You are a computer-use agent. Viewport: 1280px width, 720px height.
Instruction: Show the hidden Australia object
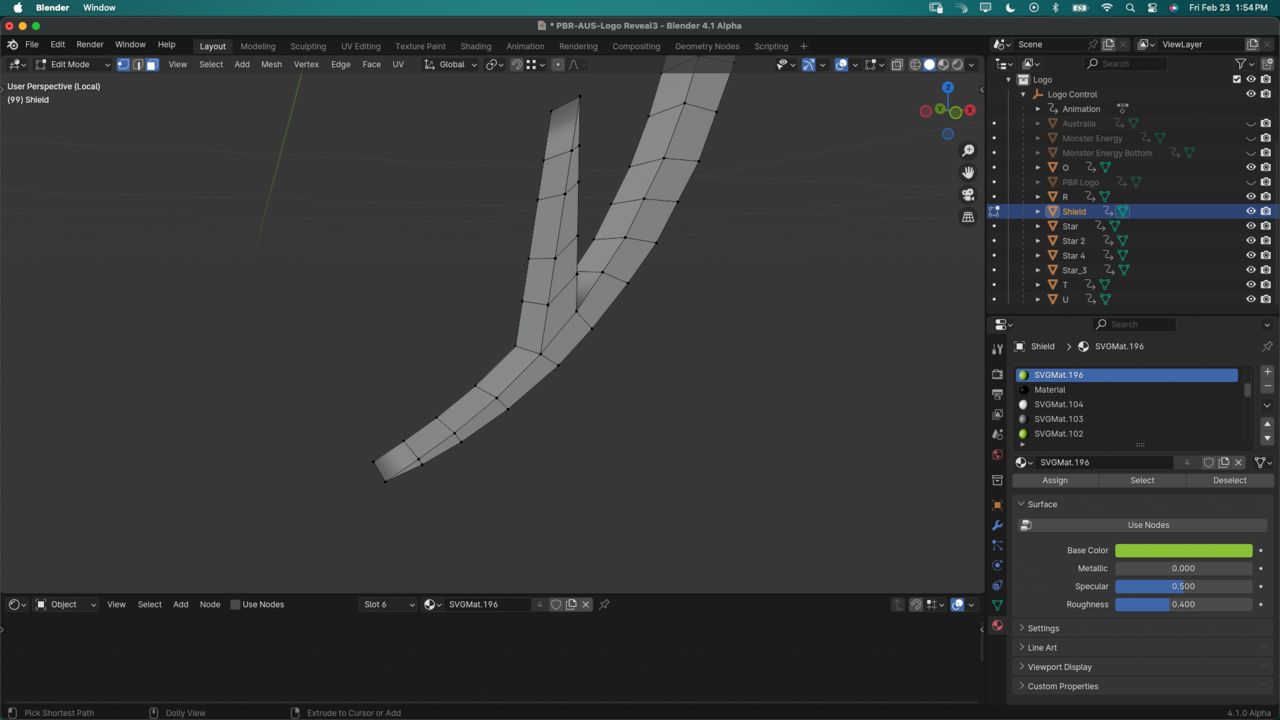[1250, 124]
